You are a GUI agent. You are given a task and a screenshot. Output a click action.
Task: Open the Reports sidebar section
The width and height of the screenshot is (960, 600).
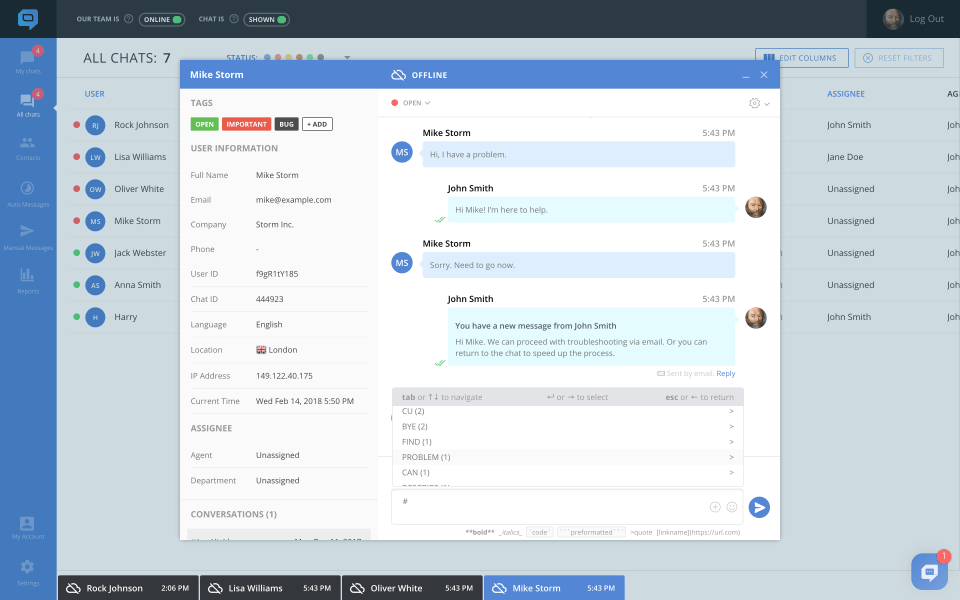pos(28,281)
